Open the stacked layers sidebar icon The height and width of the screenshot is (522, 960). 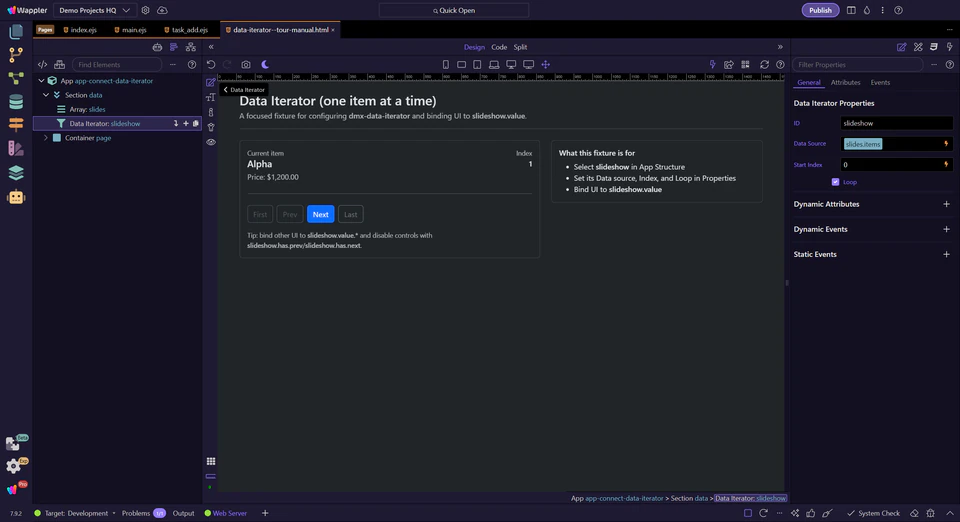(x=16, y=173)
